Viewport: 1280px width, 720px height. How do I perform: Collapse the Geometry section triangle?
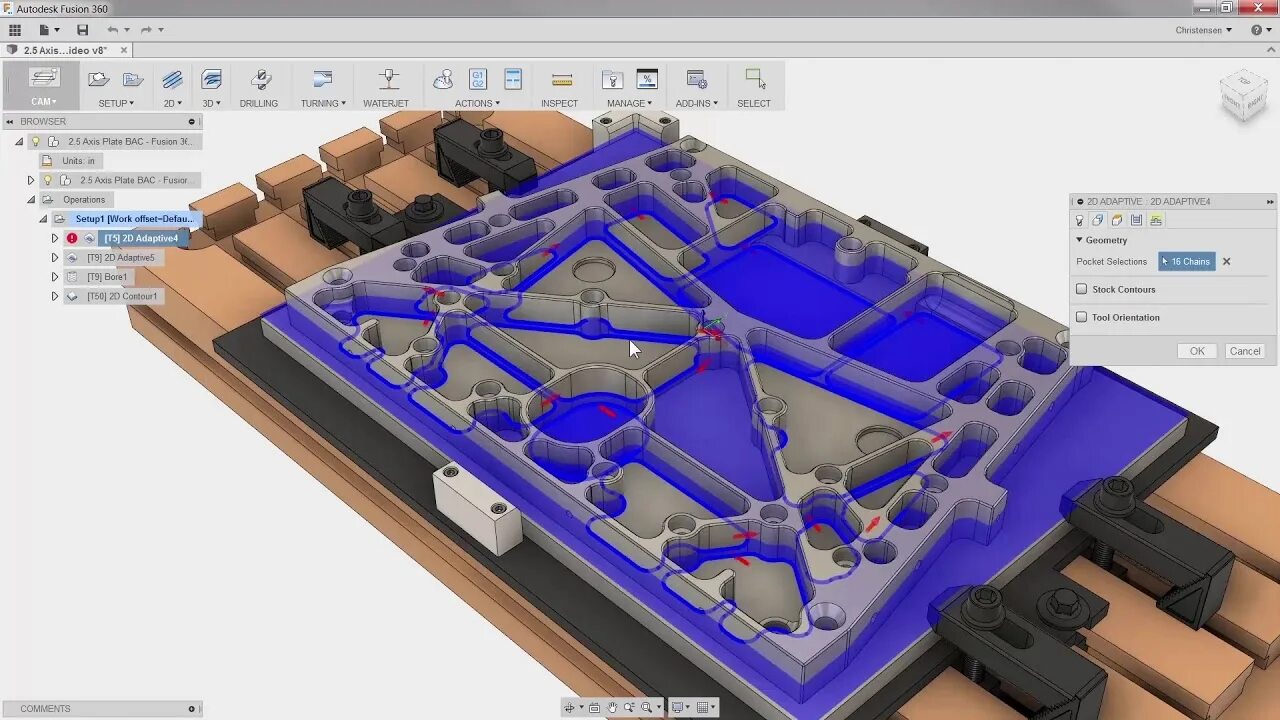(x=1080, y=240)
